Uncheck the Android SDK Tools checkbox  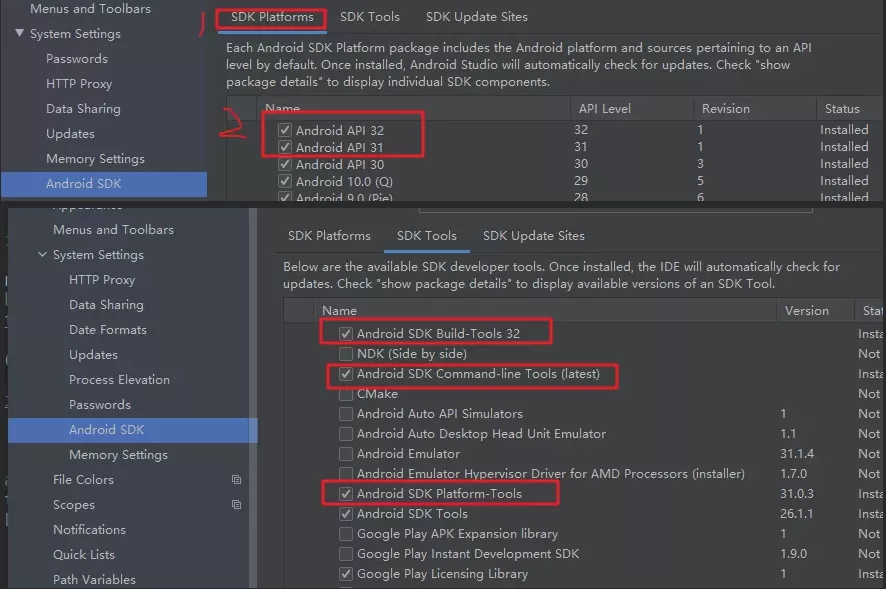346,514
